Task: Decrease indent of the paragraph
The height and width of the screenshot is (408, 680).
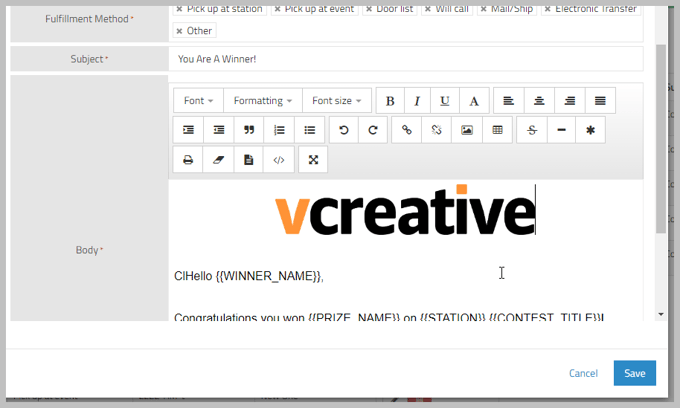Action: pos(219,130)
